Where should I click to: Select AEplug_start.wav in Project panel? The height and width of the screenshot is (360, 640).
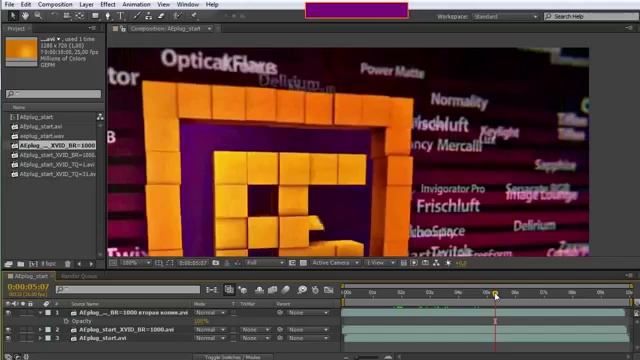[42, 136]
